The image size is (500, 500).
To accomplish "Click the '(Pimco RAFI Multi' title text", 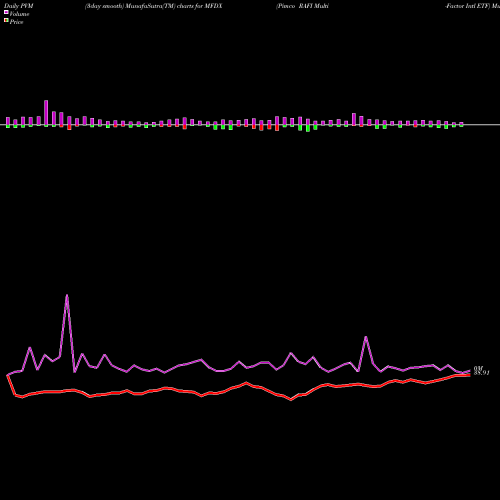I will (302, 6).
